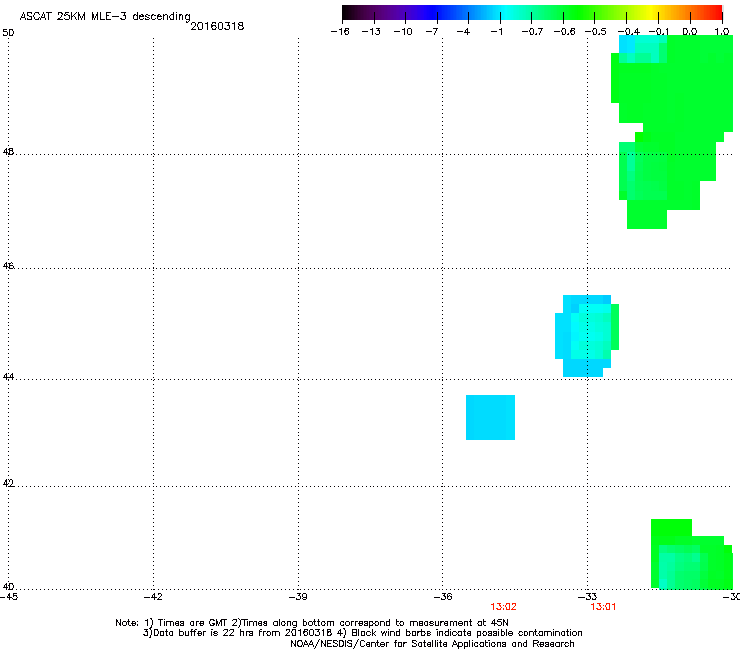740x650 pixels.
Task: Click the note line 'Data buffer is 22 hrs'
Action: (x=362, y=633)
